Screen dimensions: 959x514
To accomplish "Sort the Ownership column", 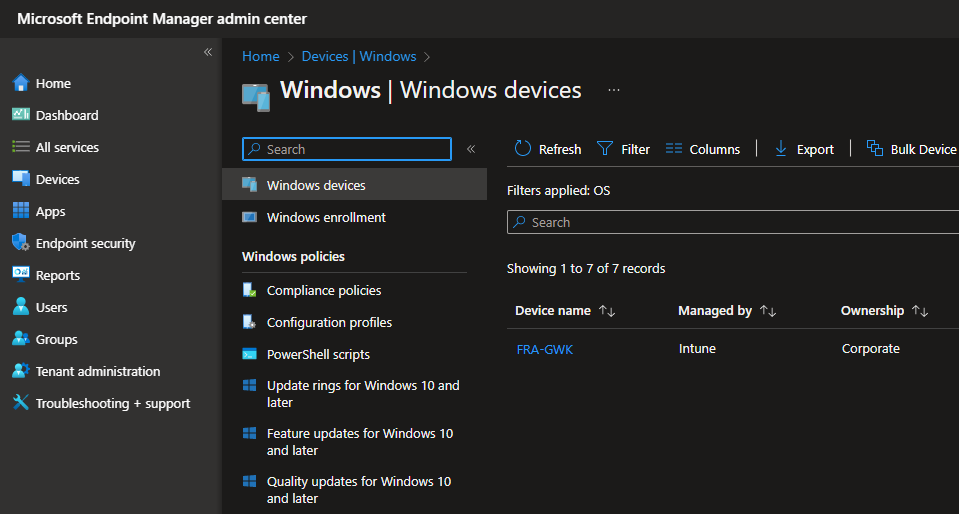I will point(920,311).
